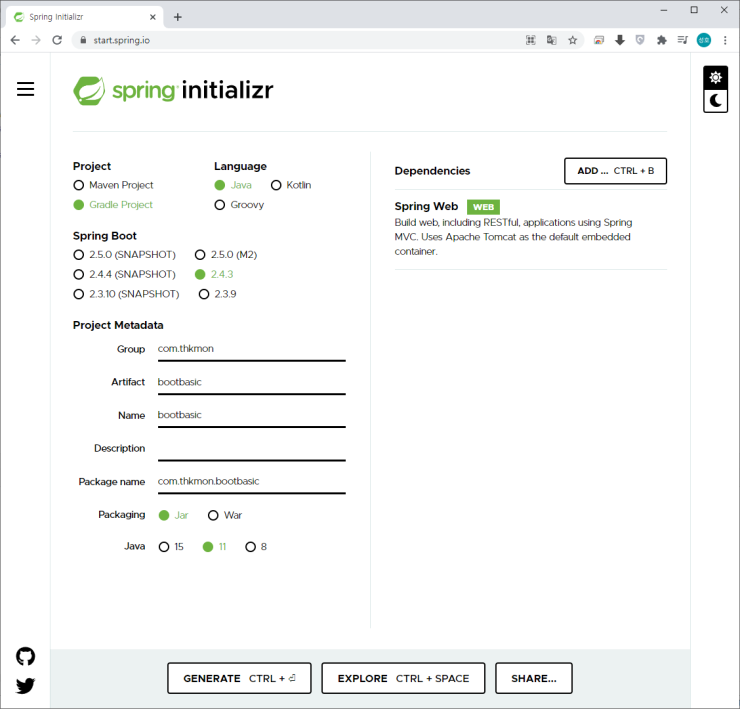This screenshot has height=709, width=740.
Task: Open the GitHub link icon
Action: (25, 656)
